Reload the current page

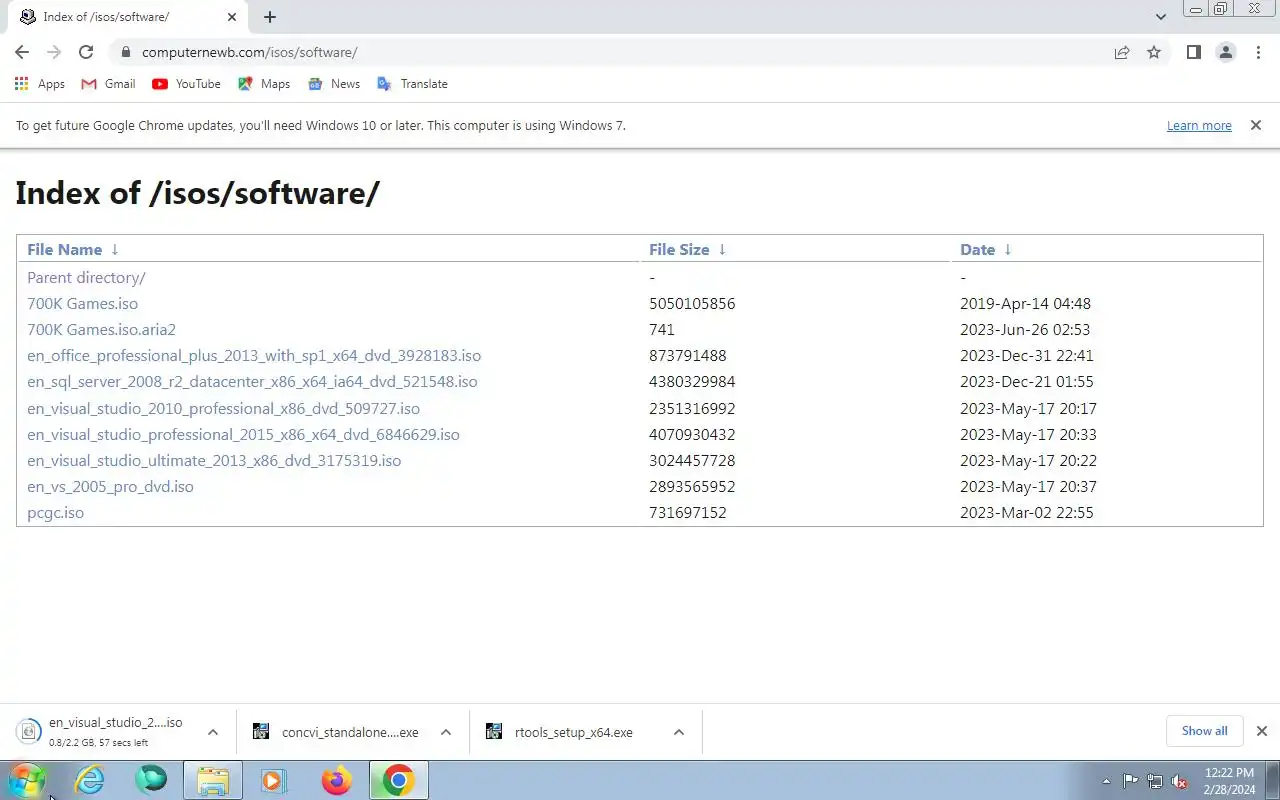(x=86, y=52)
